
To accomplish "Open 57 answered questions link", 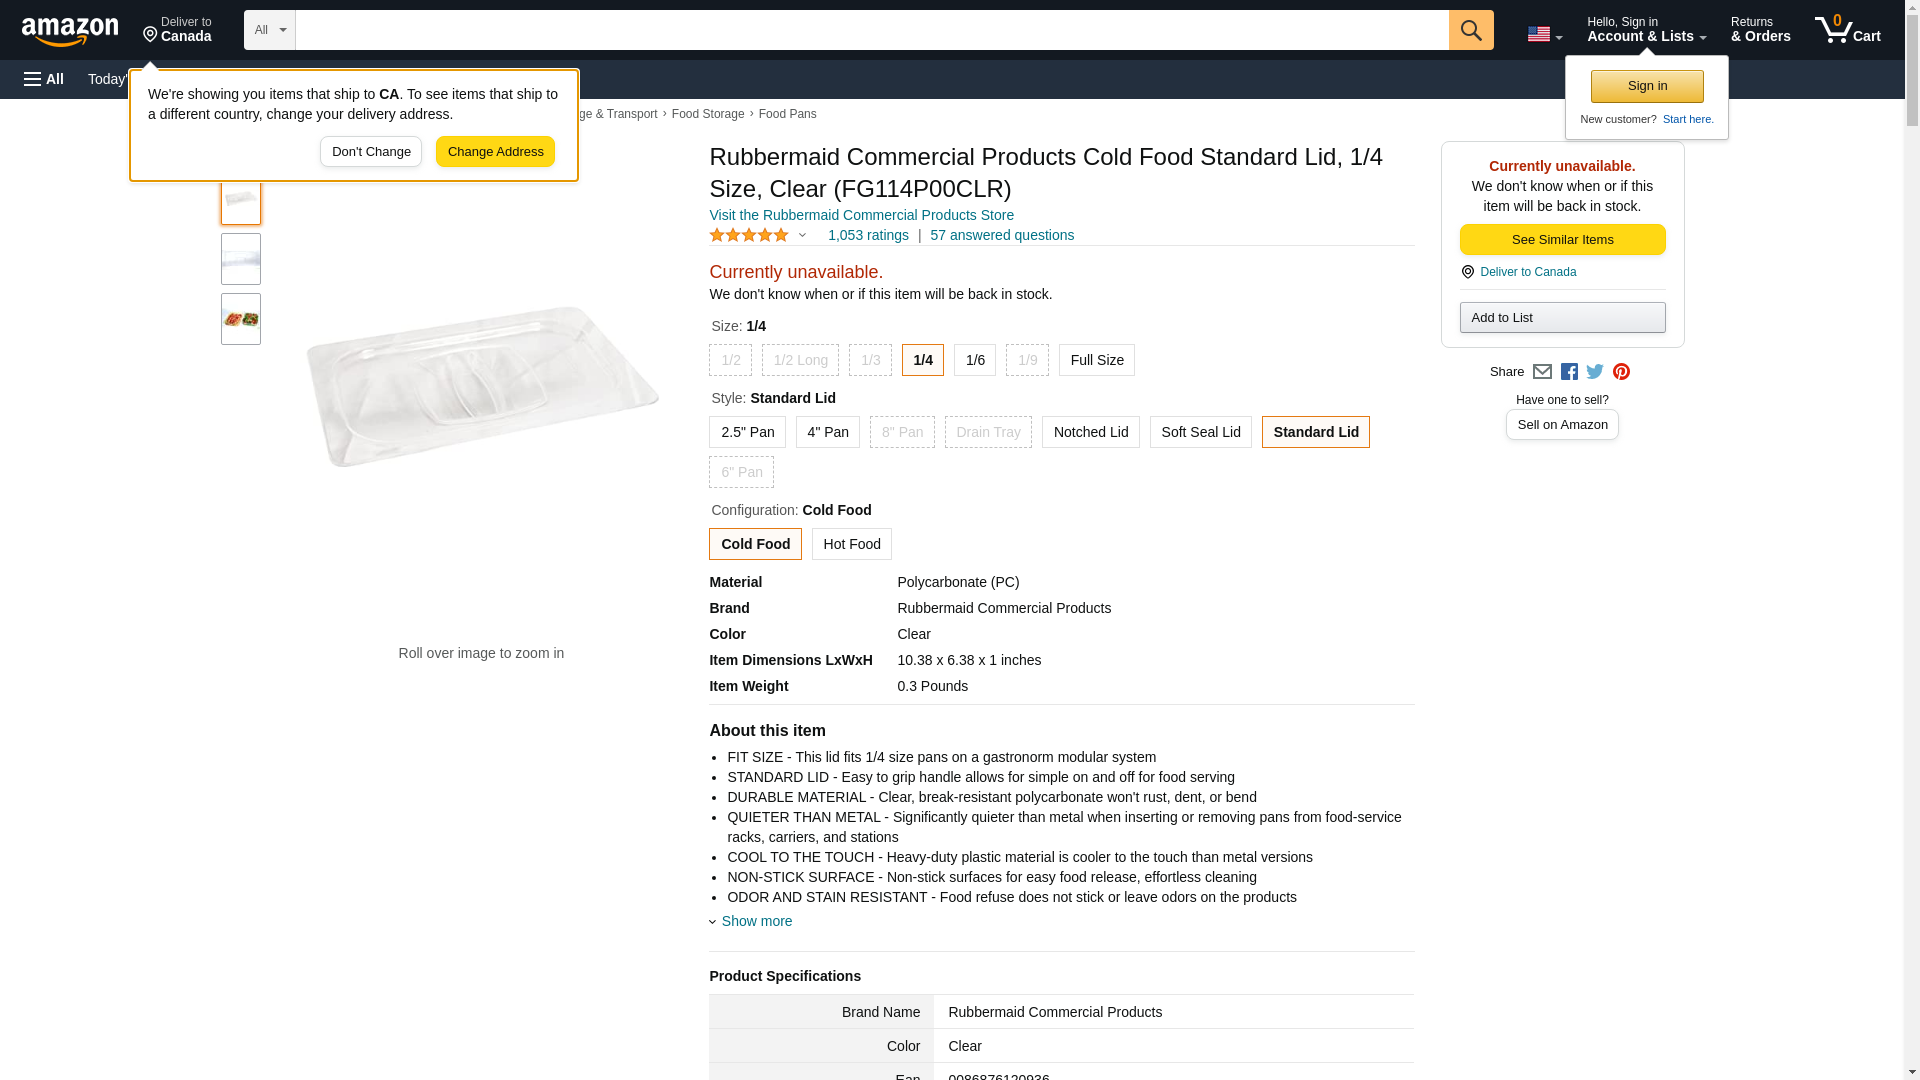I will (1001, 235).
